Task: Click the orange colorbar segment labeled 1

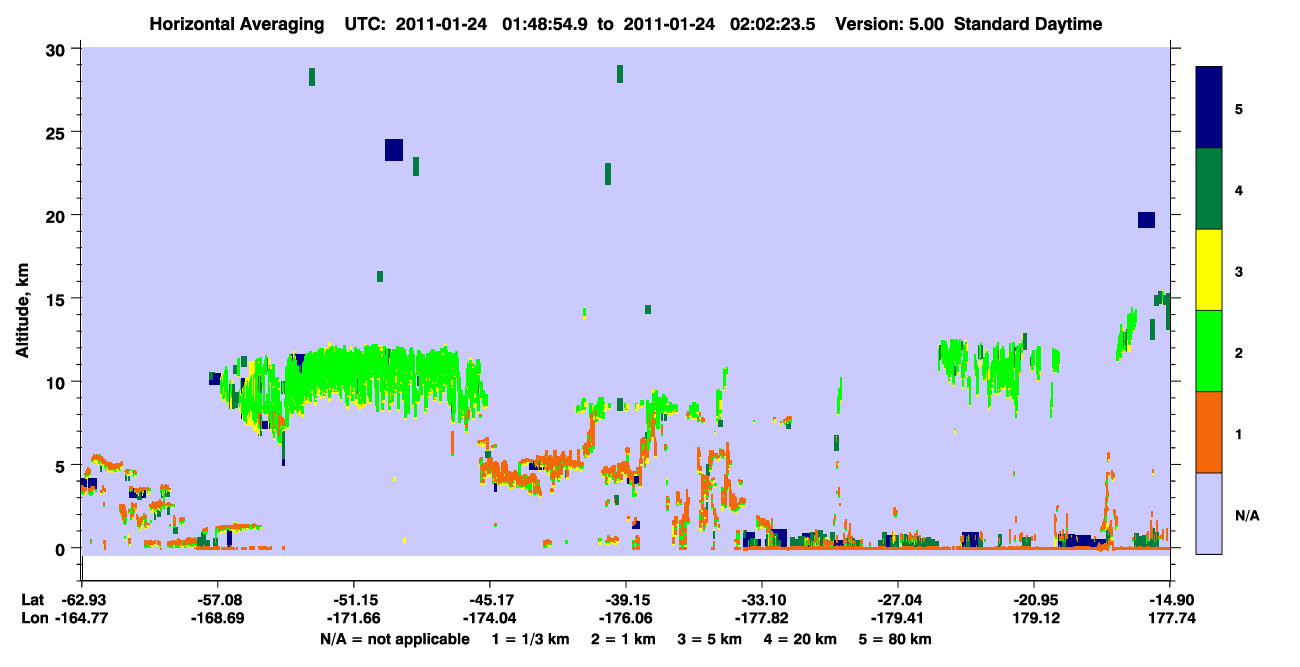Action: point(1209,432)
